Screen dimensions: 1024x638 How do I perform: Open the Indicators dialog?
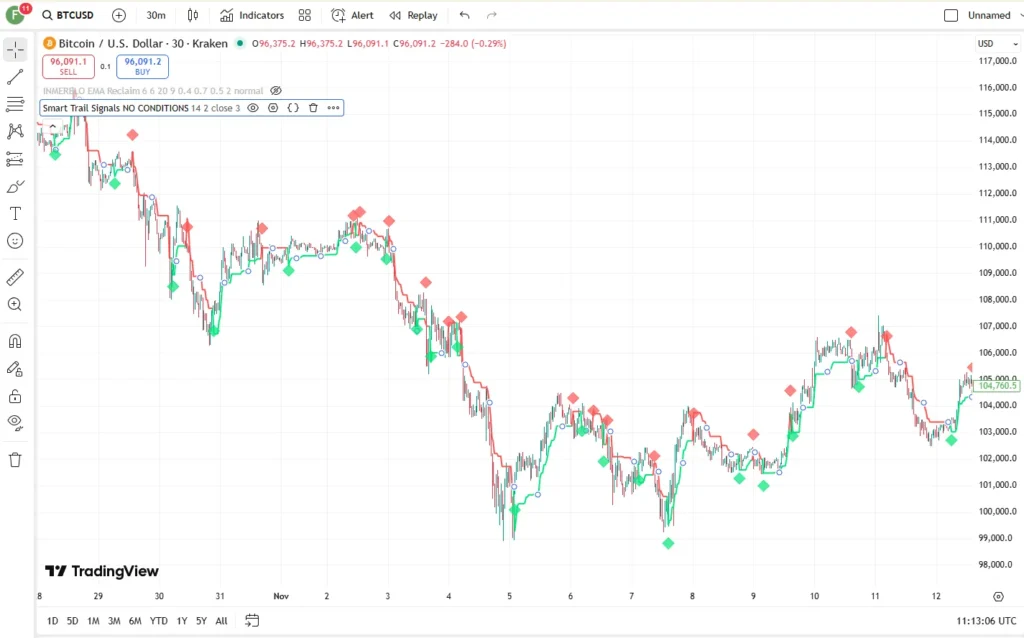[x=252, y=15]
